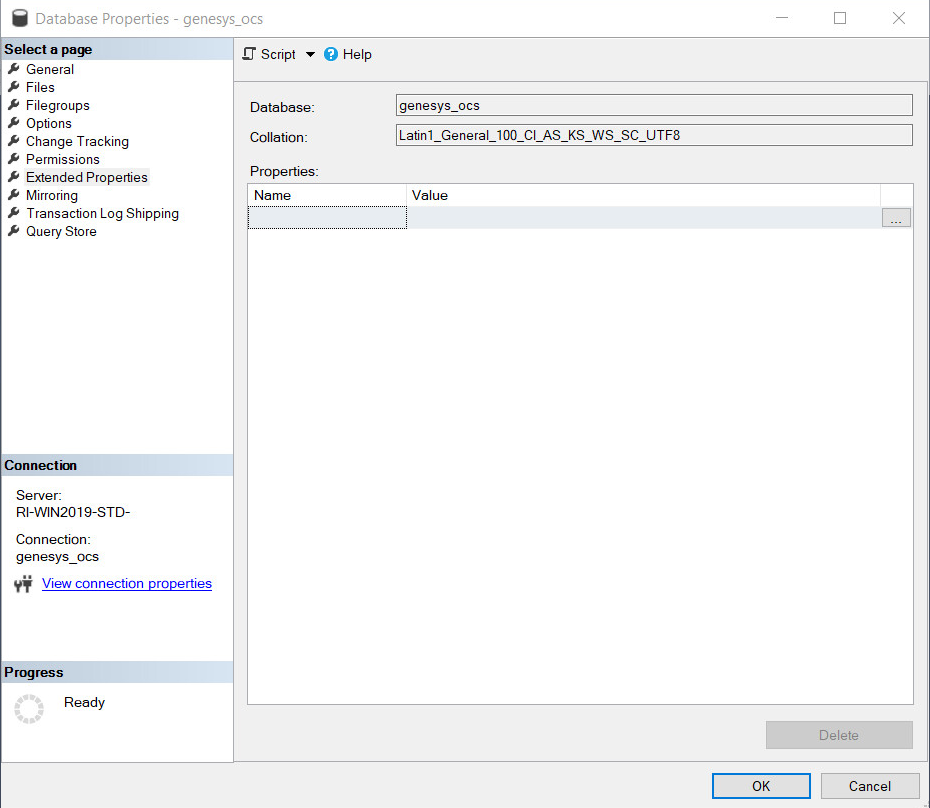The height and width of the screenshot is (808, 930).
Task: Click the ellipsis button in Value row
Action: click(x=896, y=218)
